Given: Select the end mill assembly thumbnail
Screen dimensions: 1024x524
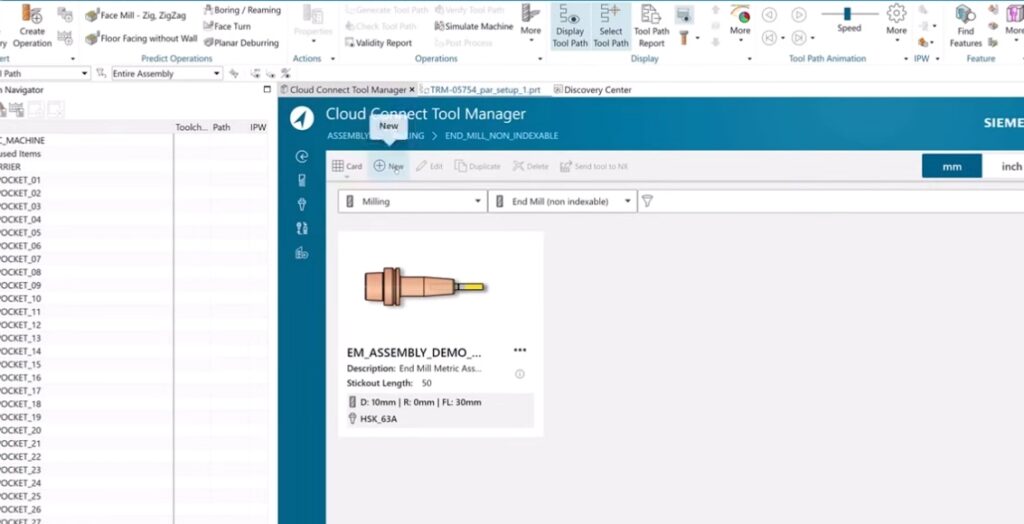Looking at the screenshot, I should (424, 287).
